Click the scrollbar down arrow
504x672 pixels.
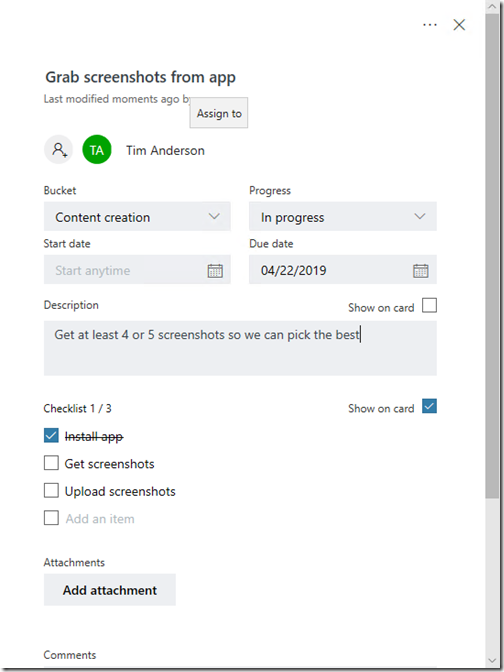[492, 660]
